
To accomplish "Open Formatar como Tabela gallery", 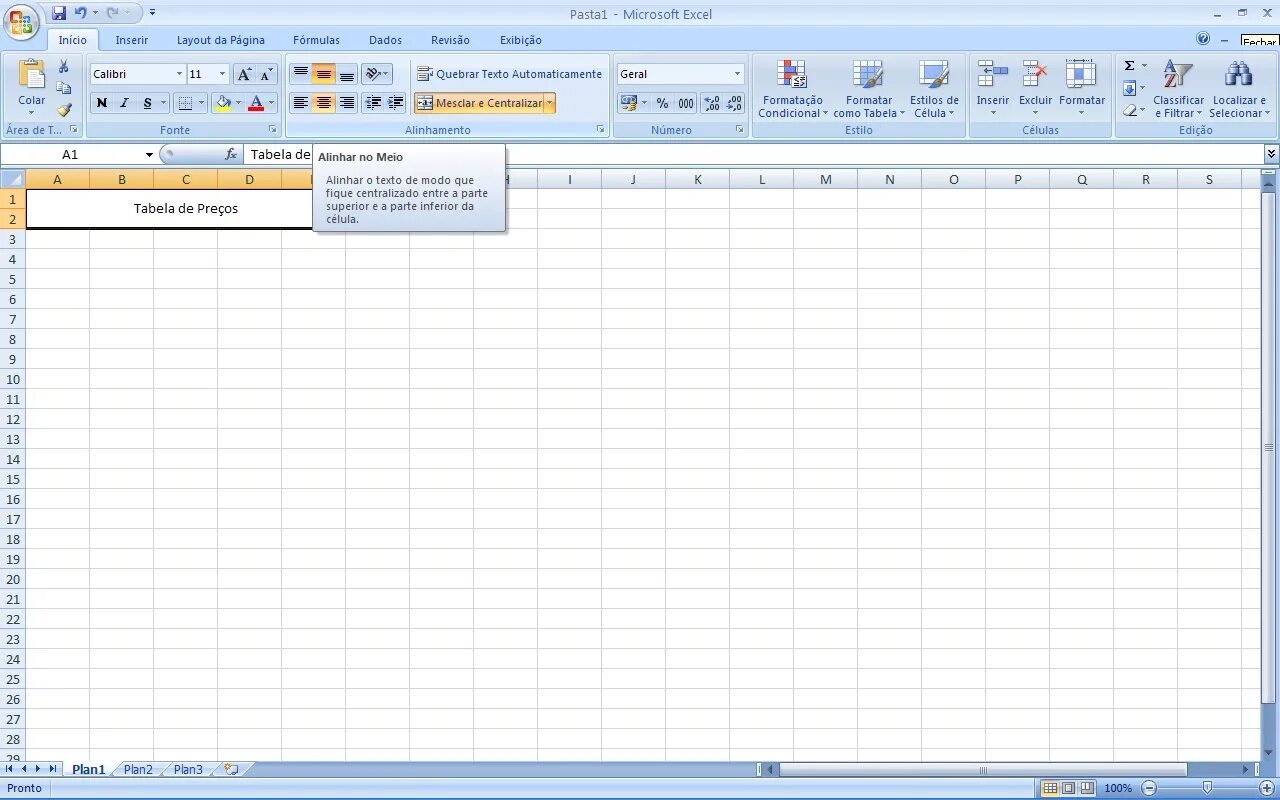I will click(x=868, y=88).
